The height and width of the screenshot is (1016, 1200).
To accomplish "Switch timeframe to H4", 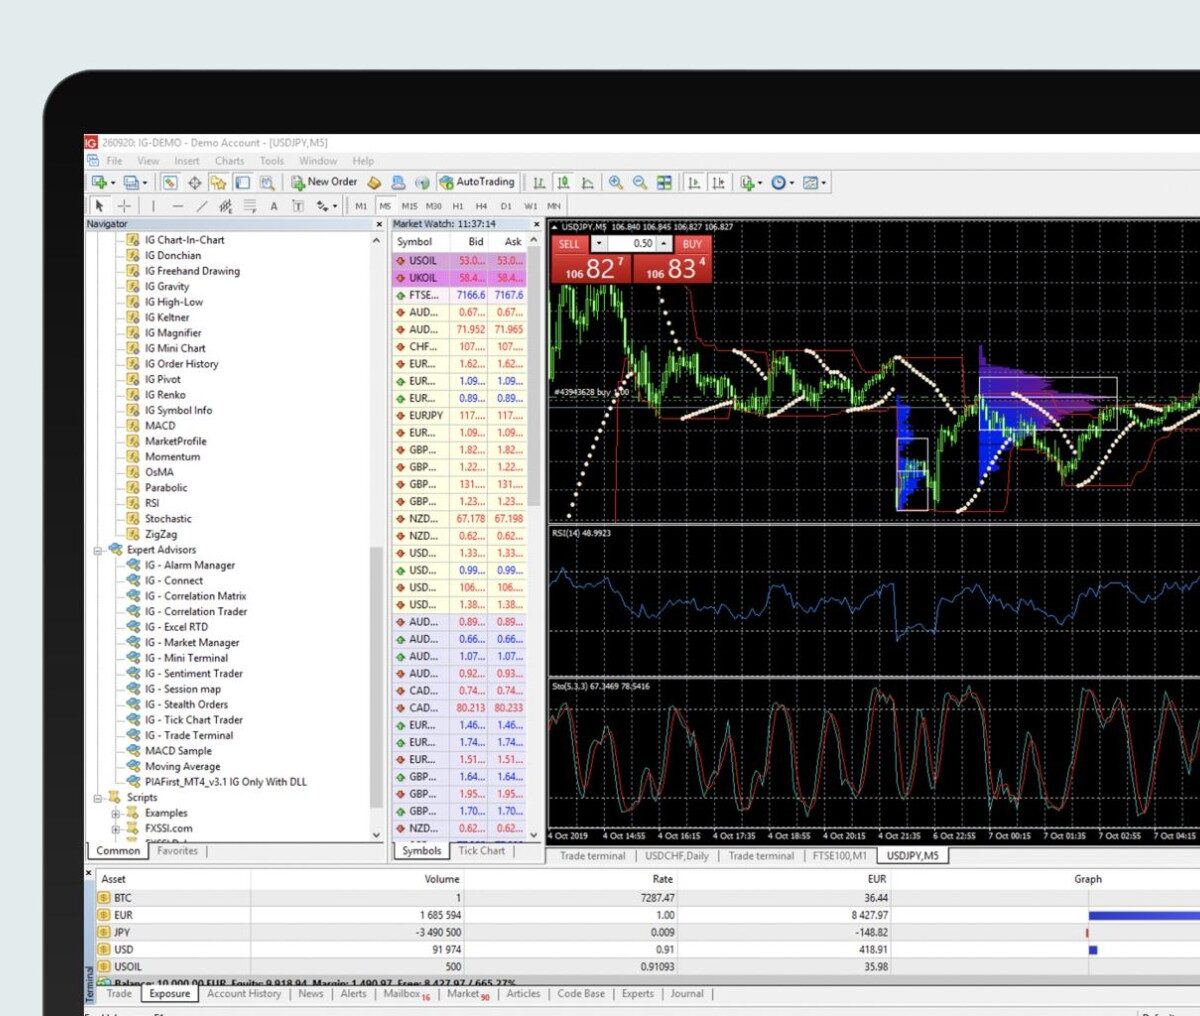I will [x=481, y=206].
